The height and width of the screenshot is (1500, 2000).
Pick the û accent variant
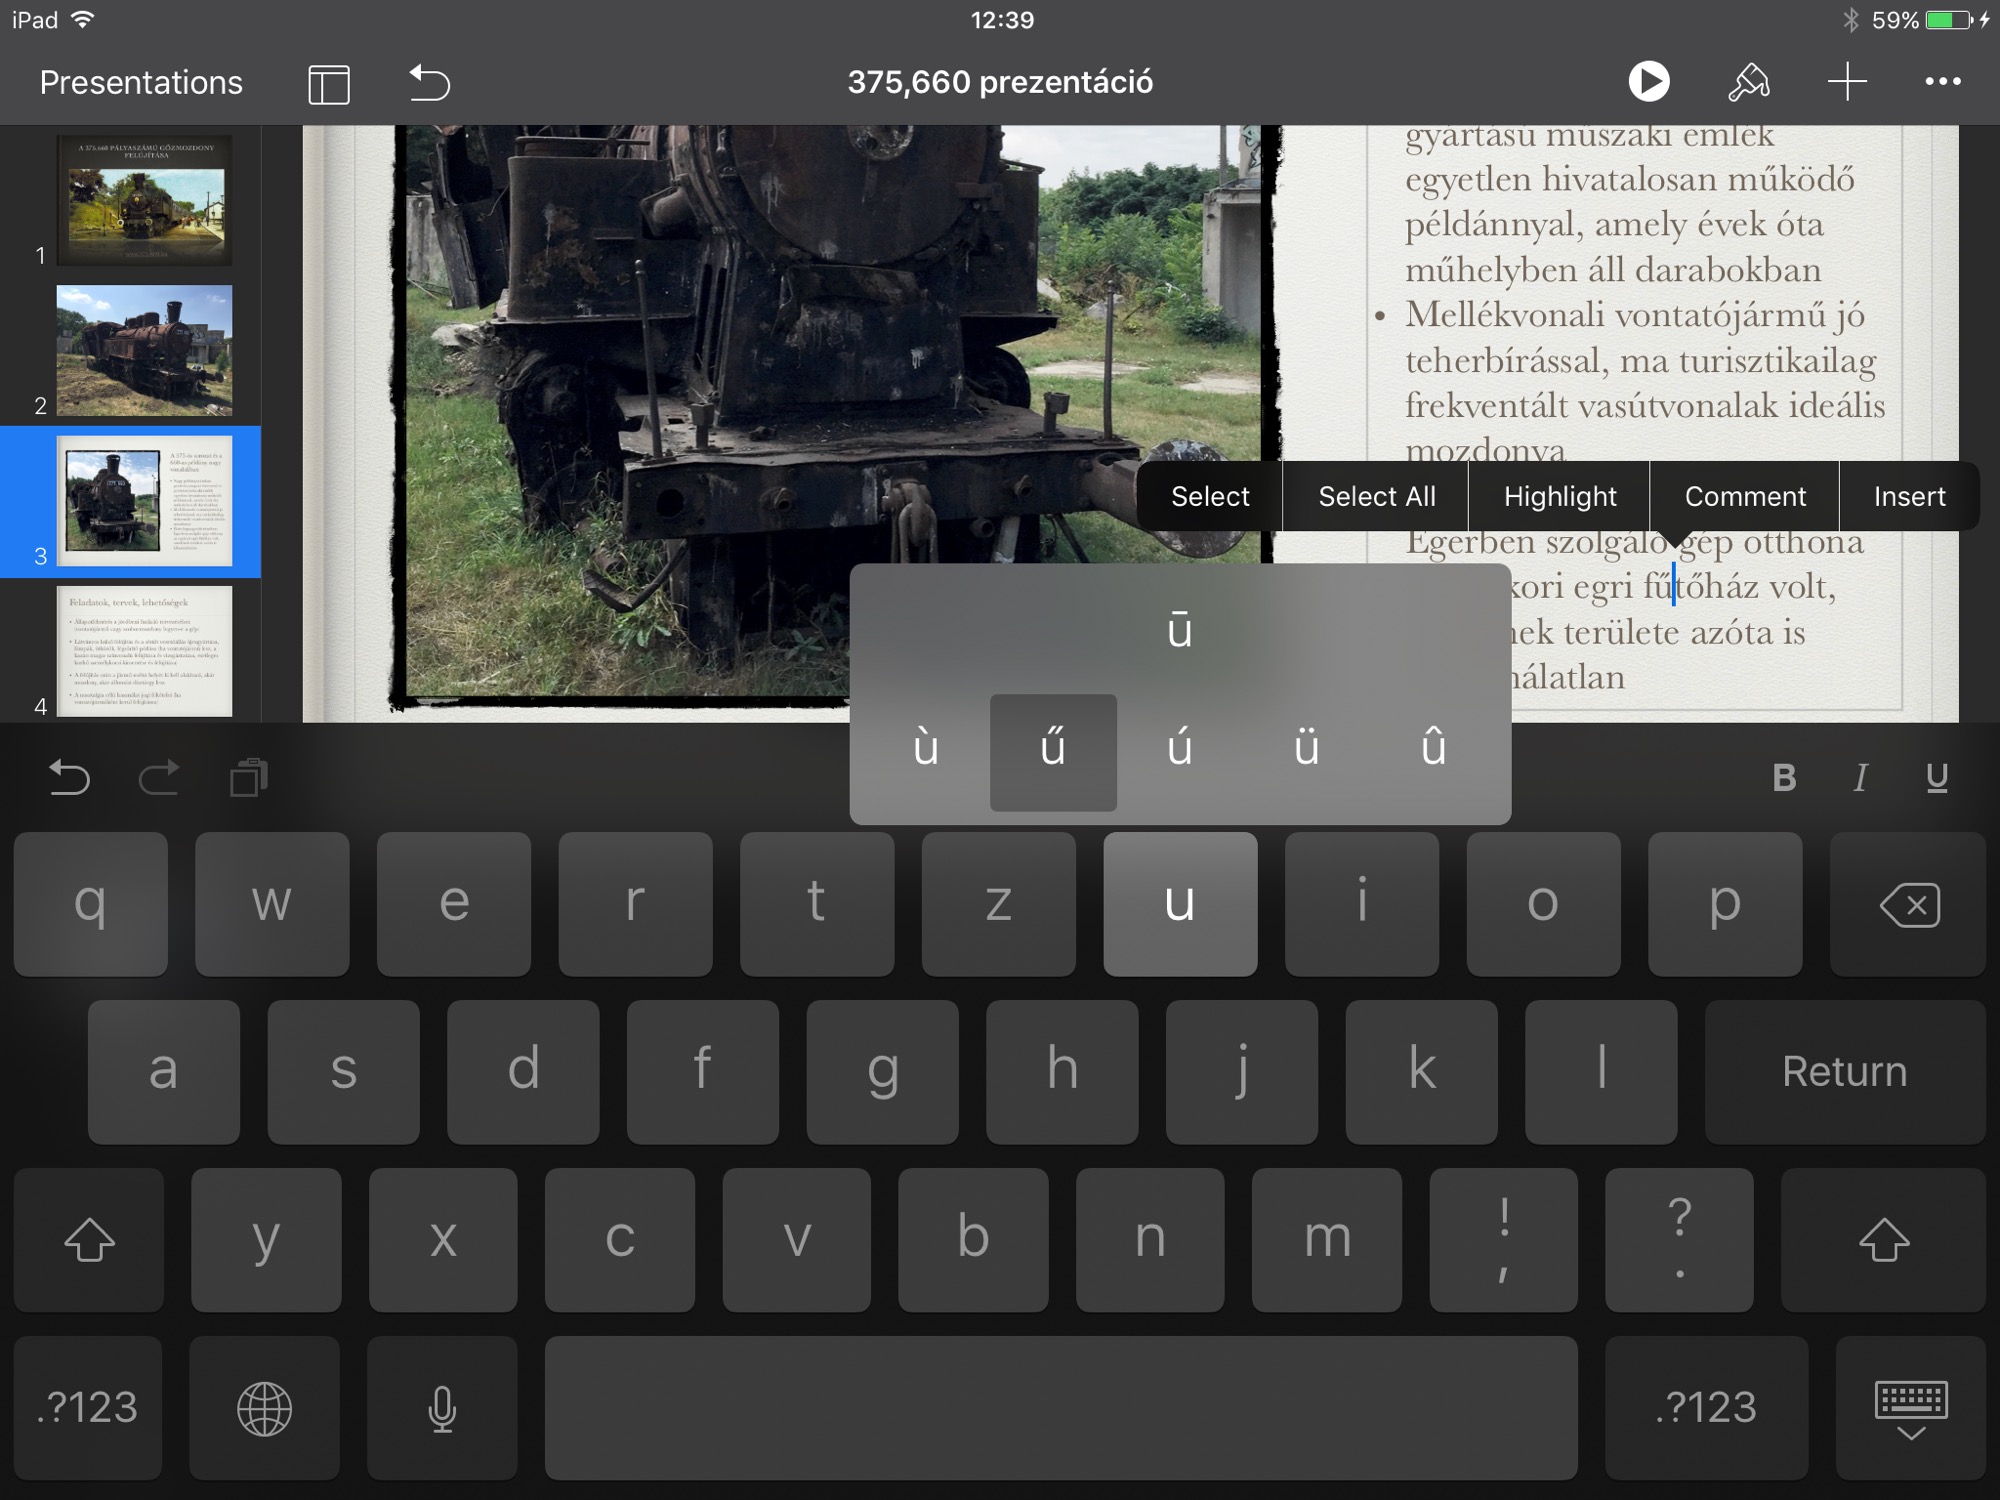(x=1433, y=750)
